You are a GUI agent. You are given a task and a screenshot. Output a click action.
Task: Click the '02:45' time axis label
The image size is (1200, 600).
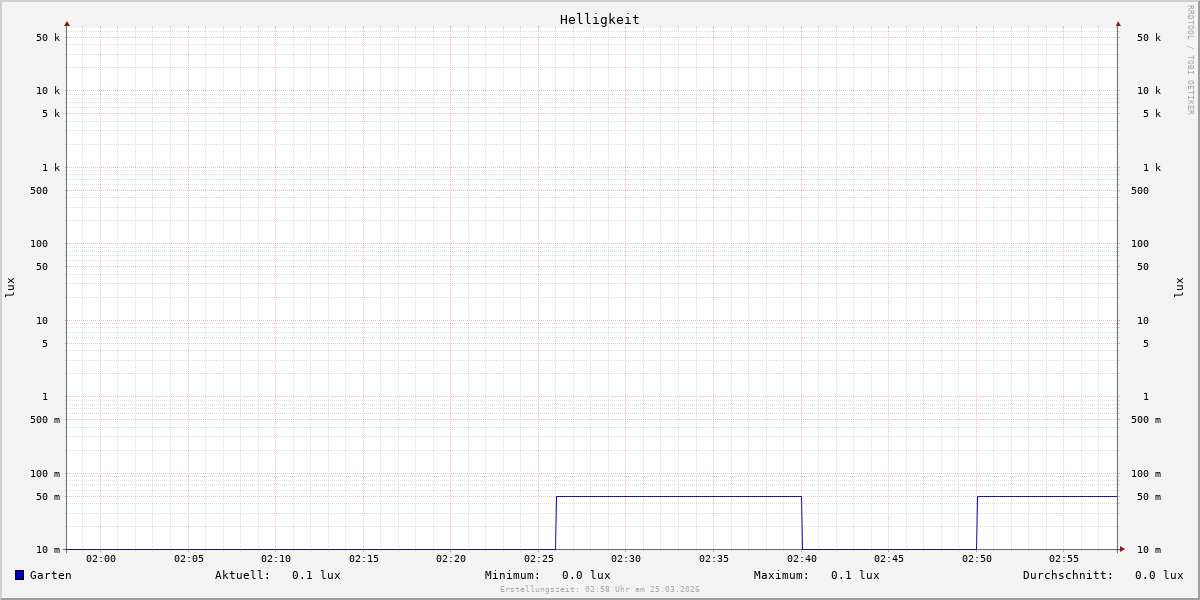click(x=889, y=559)
